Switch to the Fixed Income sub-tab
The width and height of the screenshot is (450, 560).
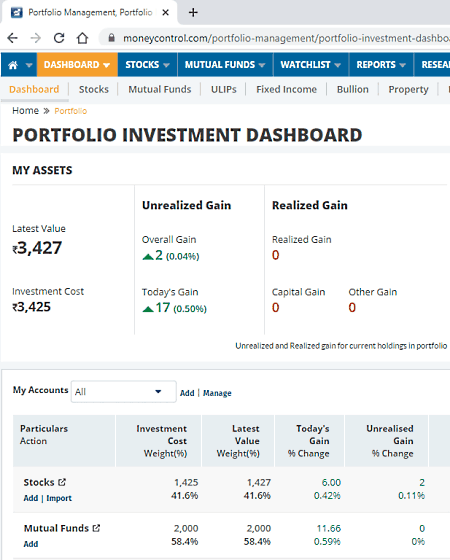pyautogui.click(x=286, y=89)
